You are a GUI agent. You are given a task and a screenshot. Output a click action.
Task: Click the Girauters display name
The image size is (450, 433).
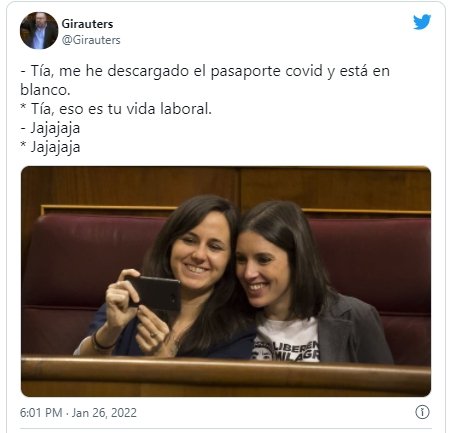(x=87, y=24)
